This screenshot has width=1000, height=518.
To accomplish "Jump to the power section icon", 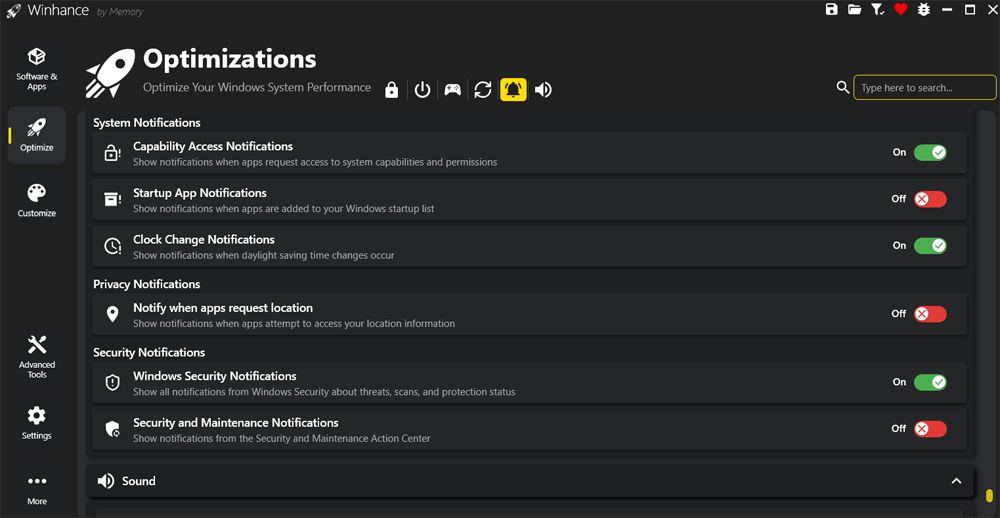I will click(x=422, y=90).
